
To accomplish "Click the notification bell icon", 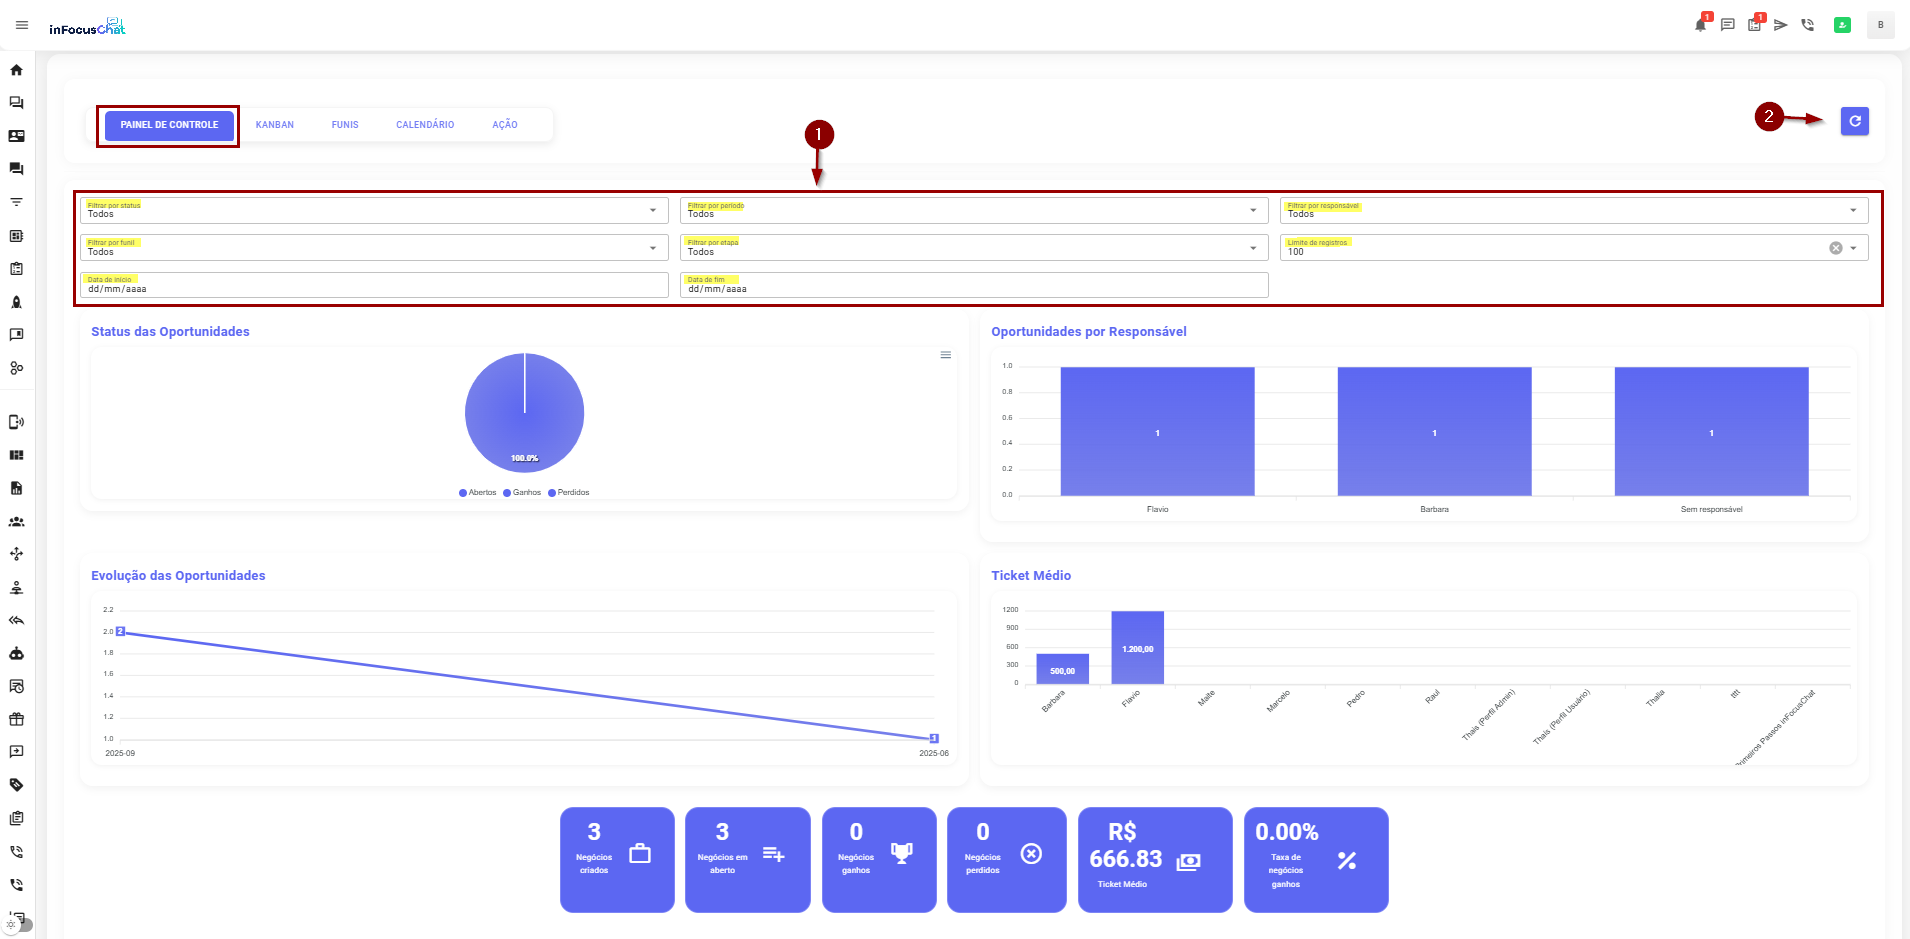I will 1700,25.
